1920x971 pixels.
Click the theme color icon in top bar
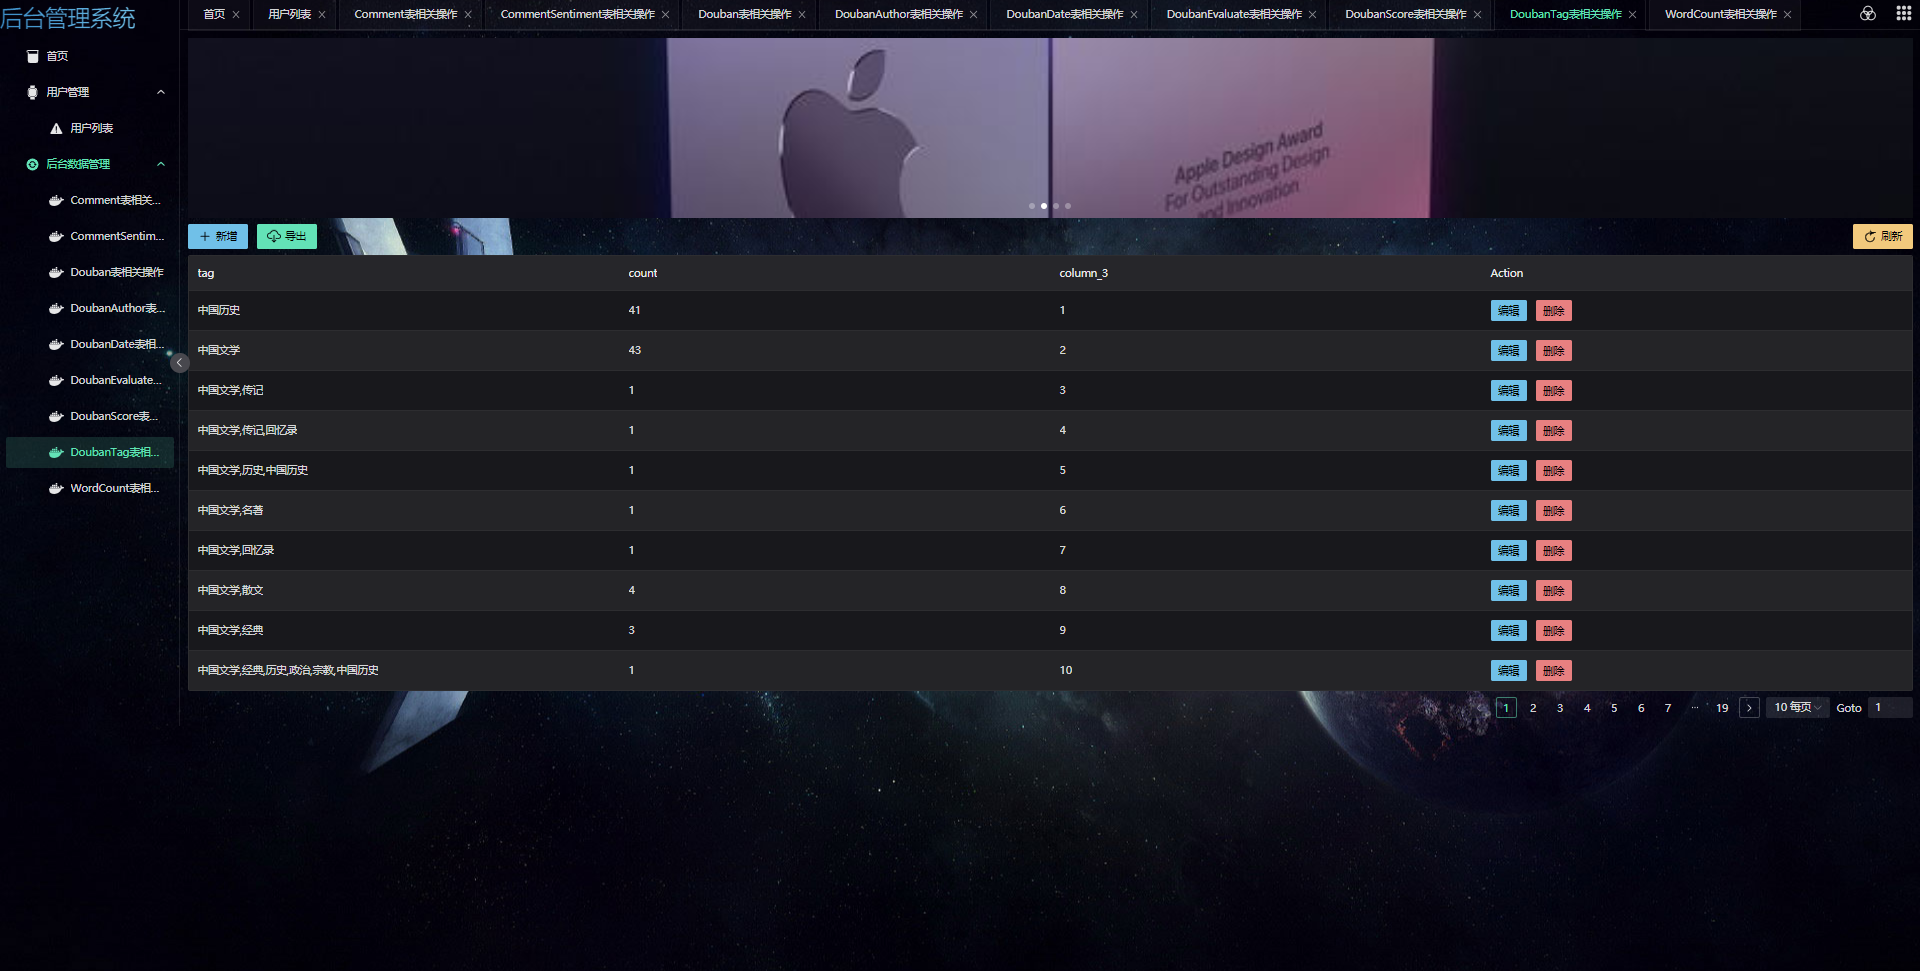(1867, 14)
